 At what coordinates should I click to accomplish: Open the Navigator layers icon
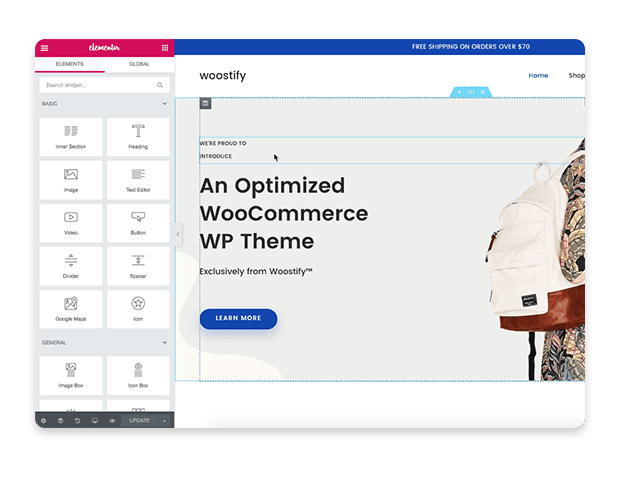(60, 421)
